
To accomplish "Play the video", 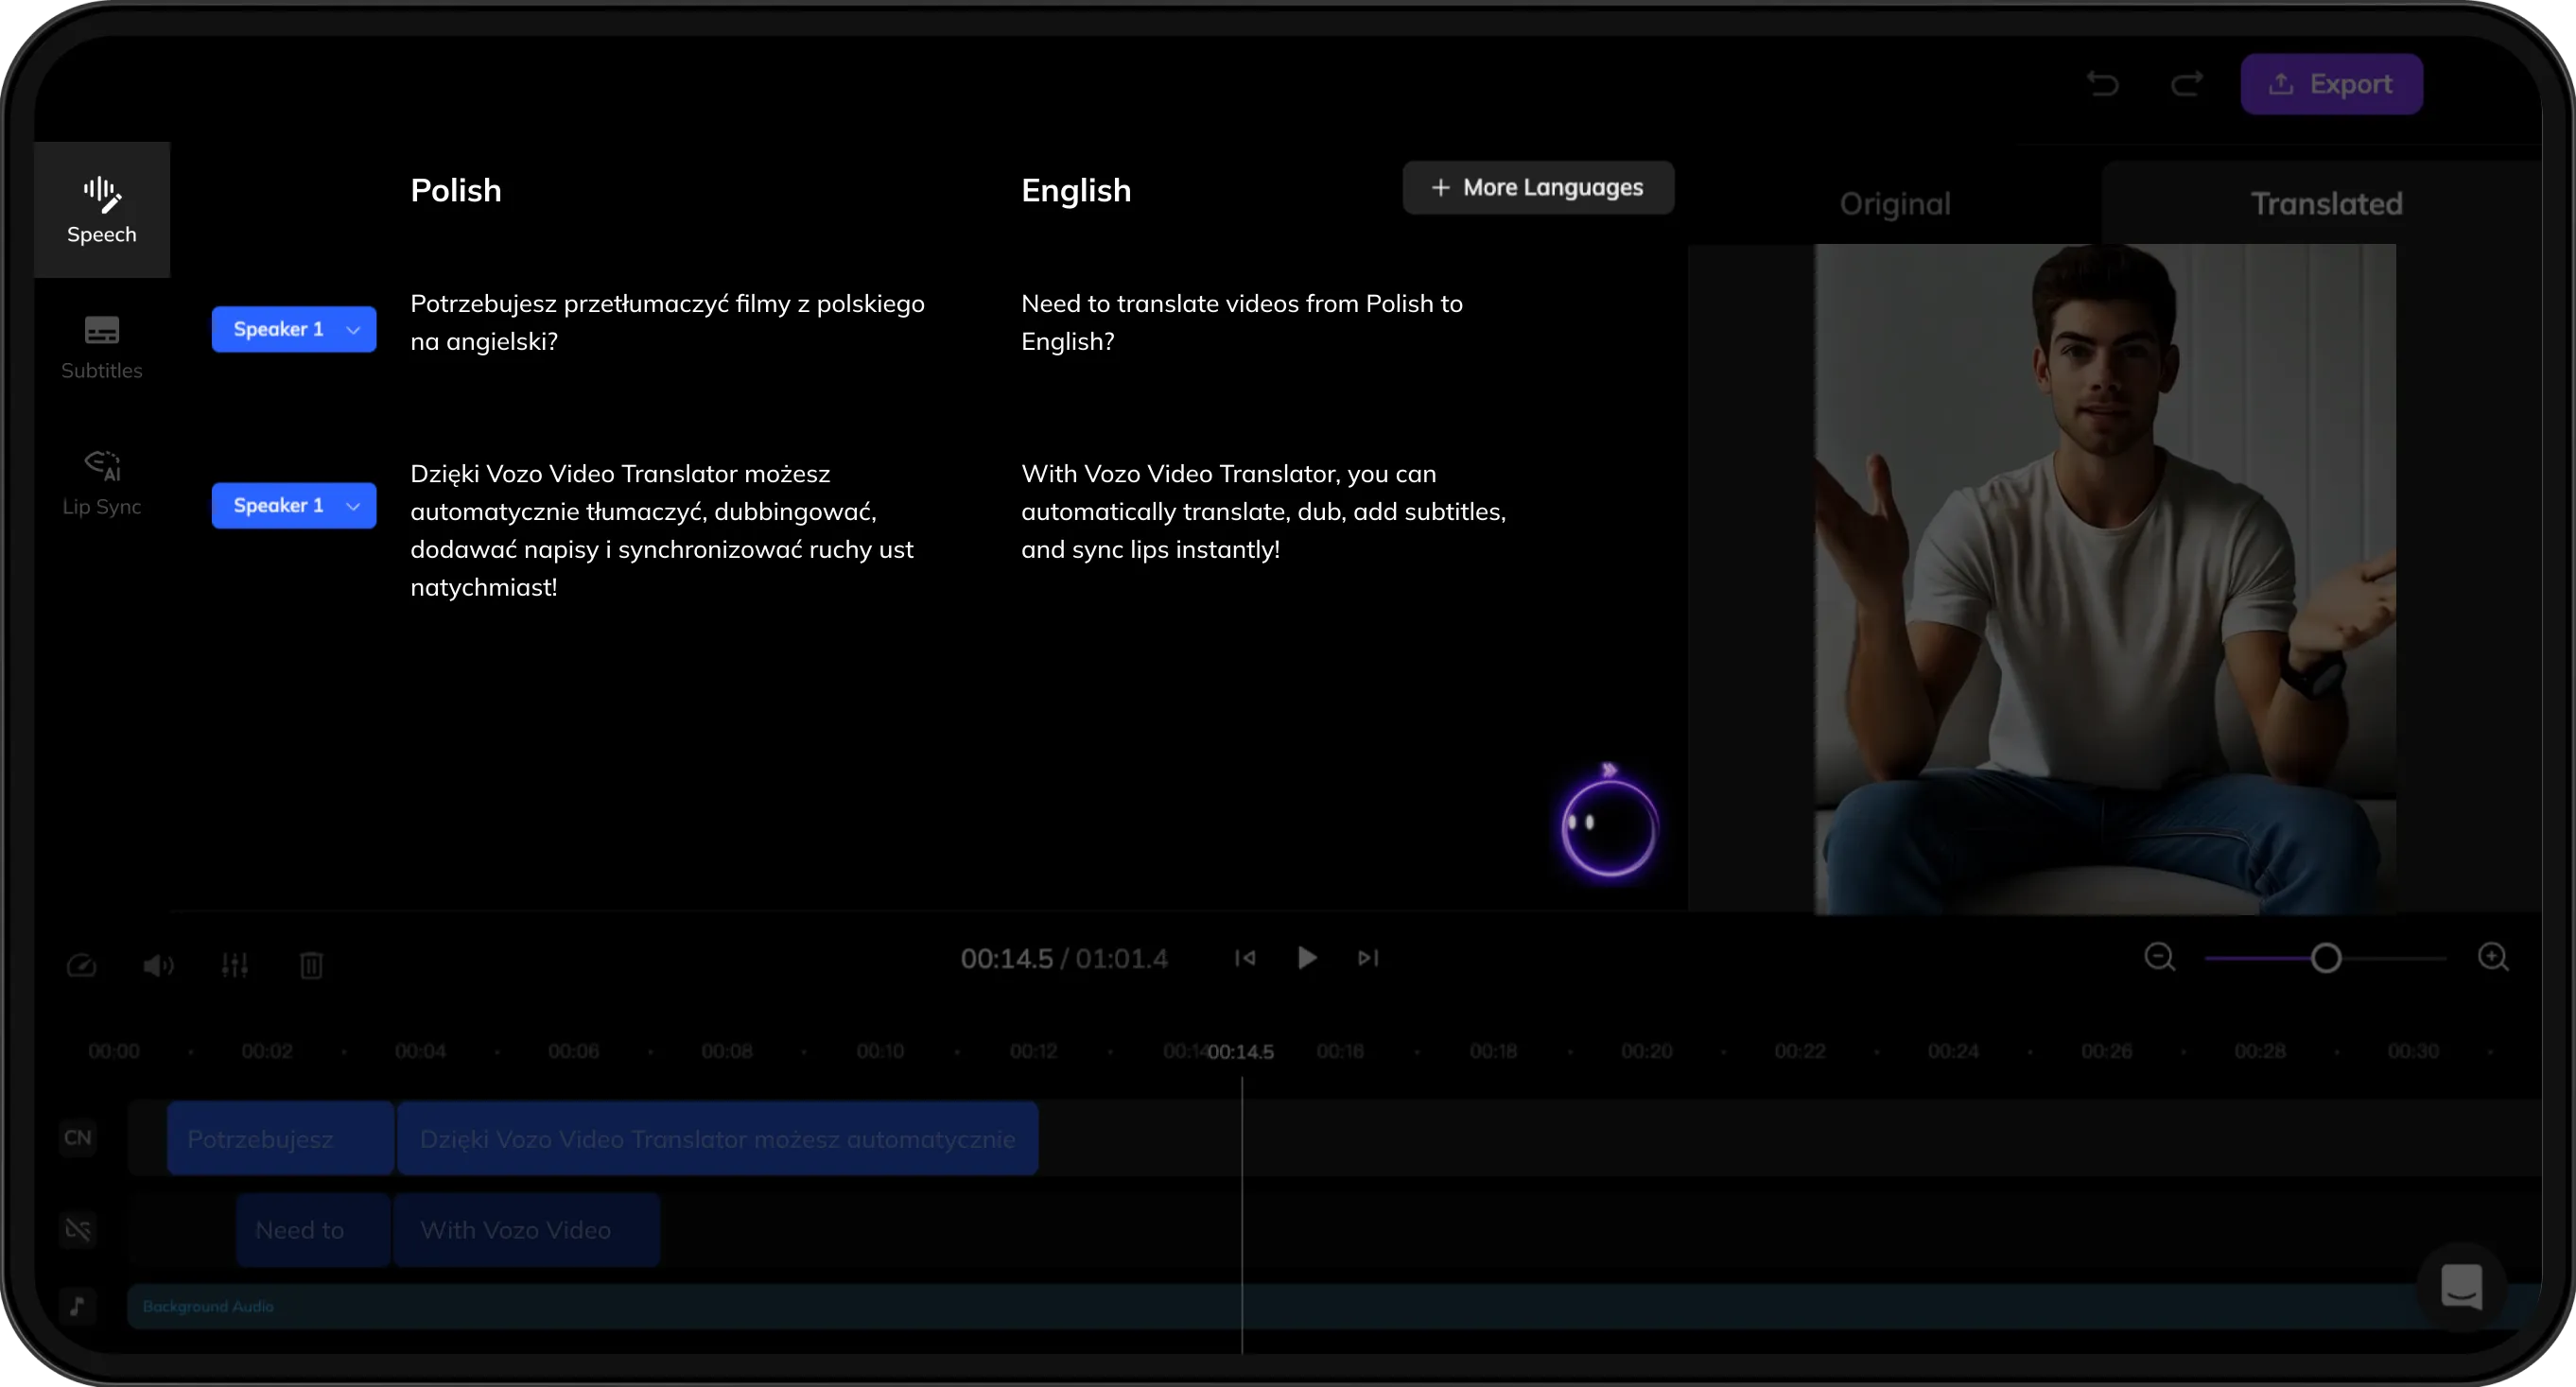I will [1306, 958].
